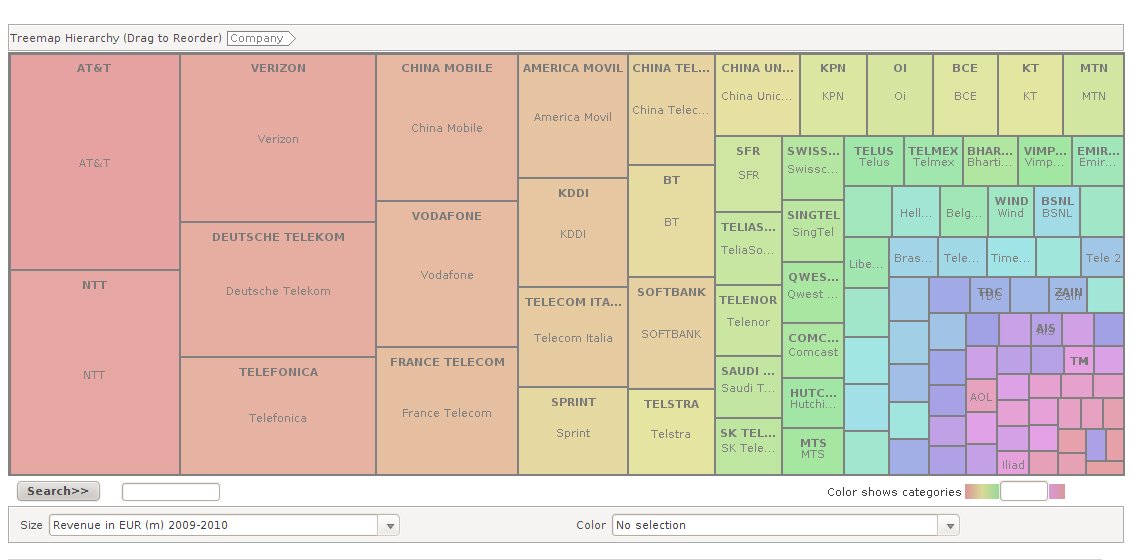Select the SingTel treemap cell
Screen dimensions: 1132x560
(813, 231)
